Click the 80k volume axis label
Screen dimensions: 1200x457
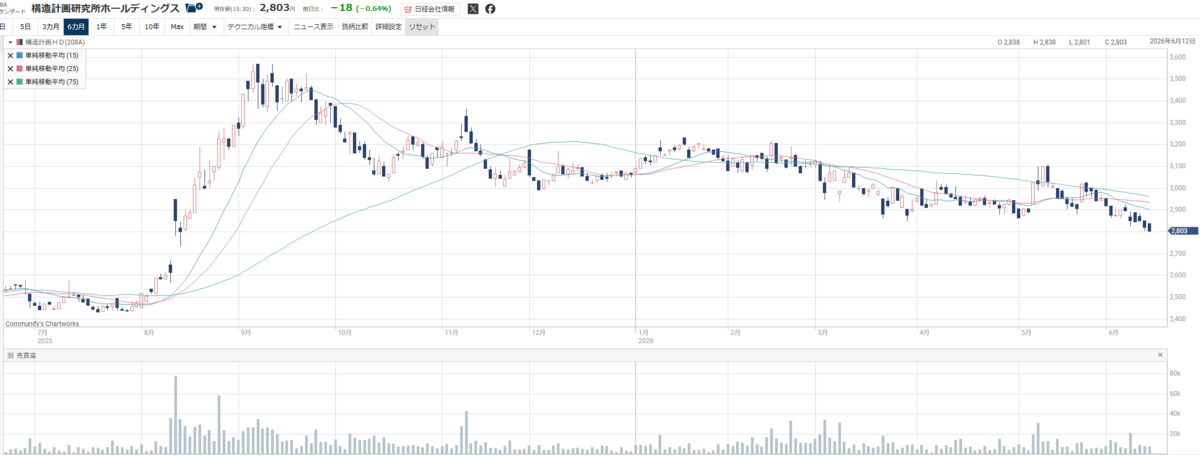[x=1175, y=372]
